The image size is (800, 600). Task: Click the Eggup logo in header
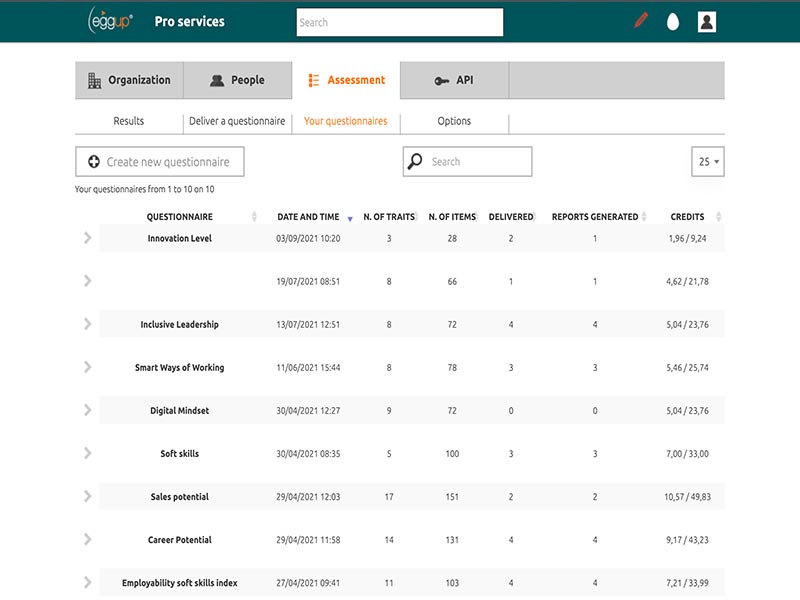(x=110, y=21)
